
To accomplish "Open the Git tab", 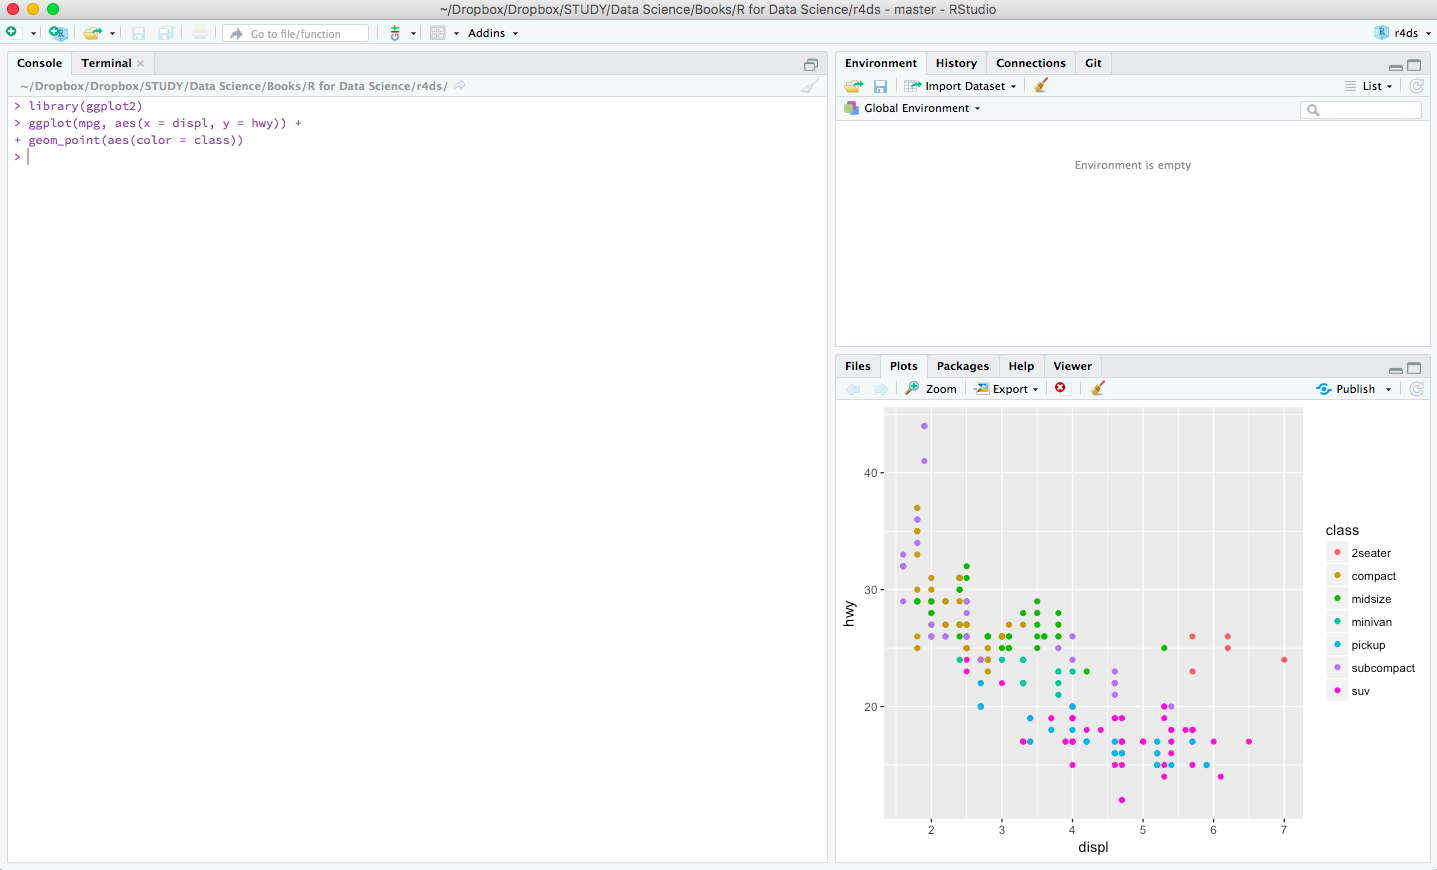I will click(1094, 63).
